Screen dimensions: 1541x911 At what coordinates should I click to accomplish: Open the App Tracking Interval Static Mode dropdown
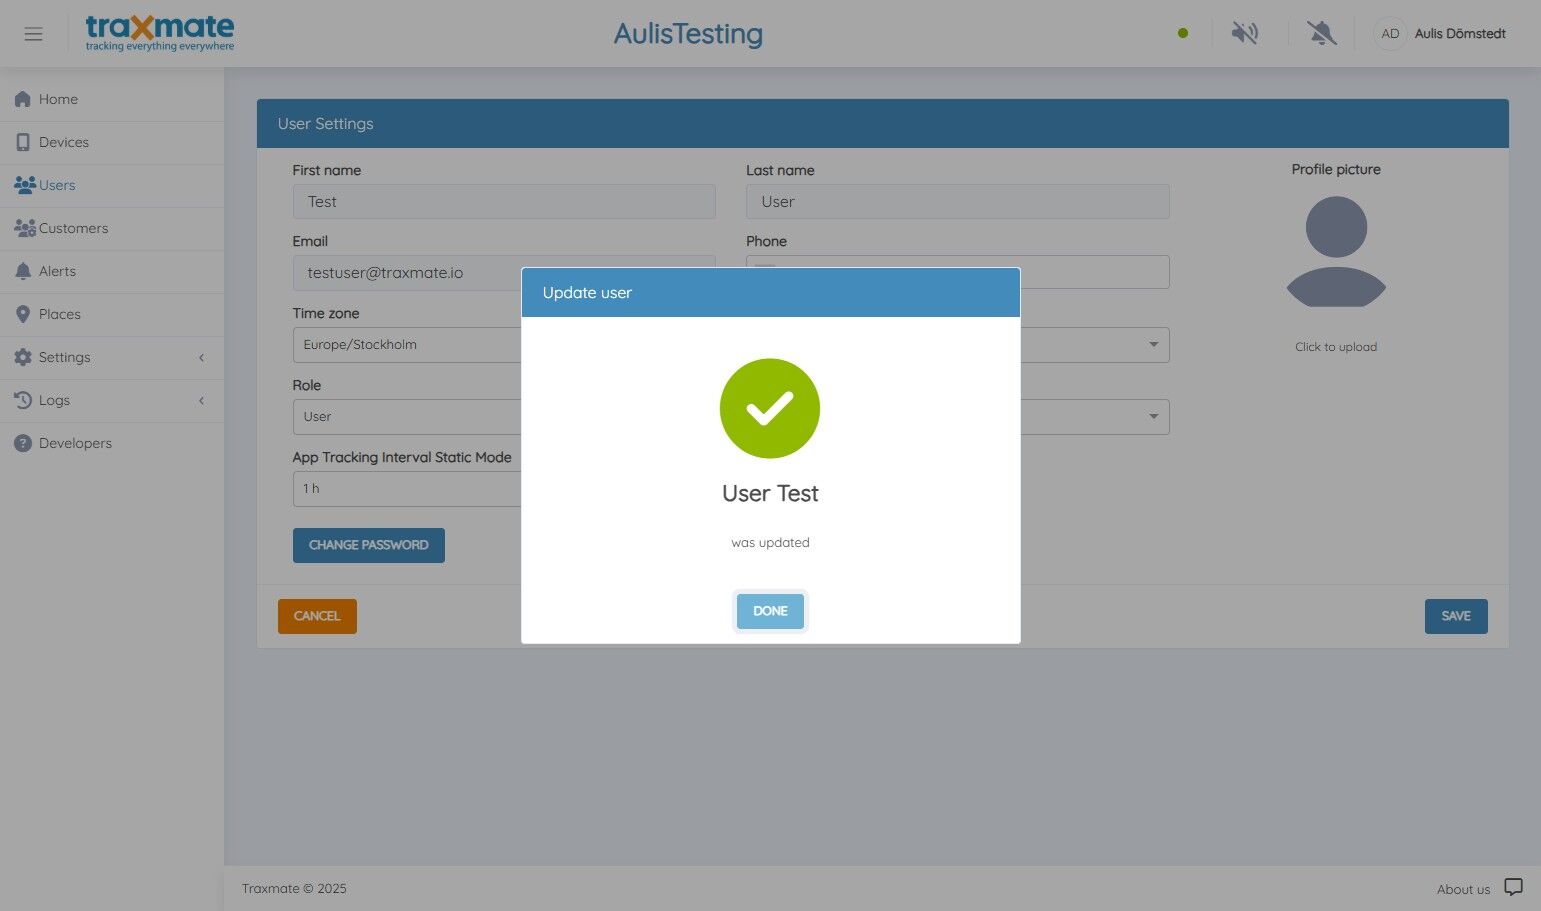tap(407, 489)
